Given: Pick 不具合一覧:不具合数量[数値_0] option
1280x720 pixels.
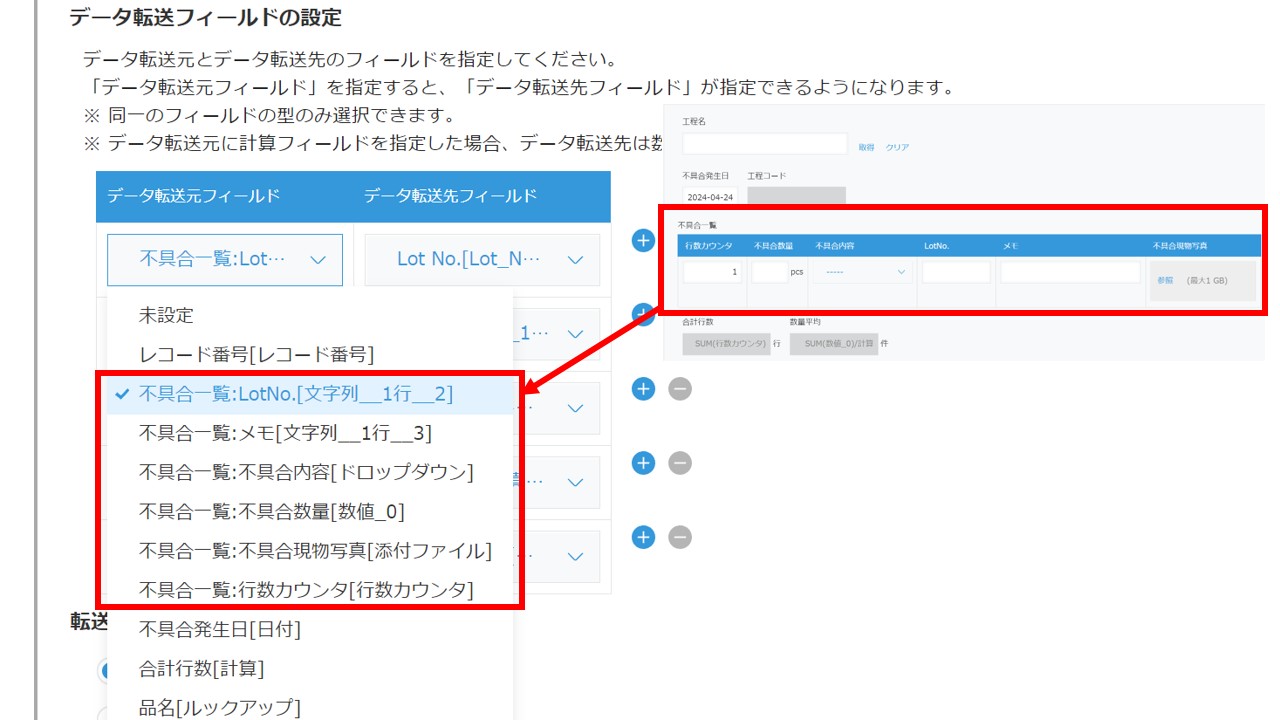Looking at the screenshot, I should [x=271, y=511].
